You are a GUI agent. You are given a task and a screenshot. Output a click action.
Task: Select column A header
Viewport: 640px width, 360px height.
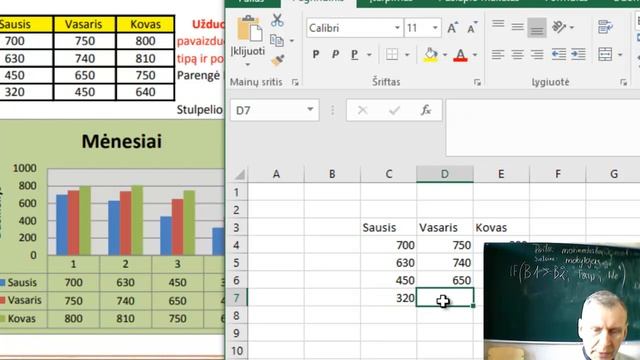coord(276,174)
